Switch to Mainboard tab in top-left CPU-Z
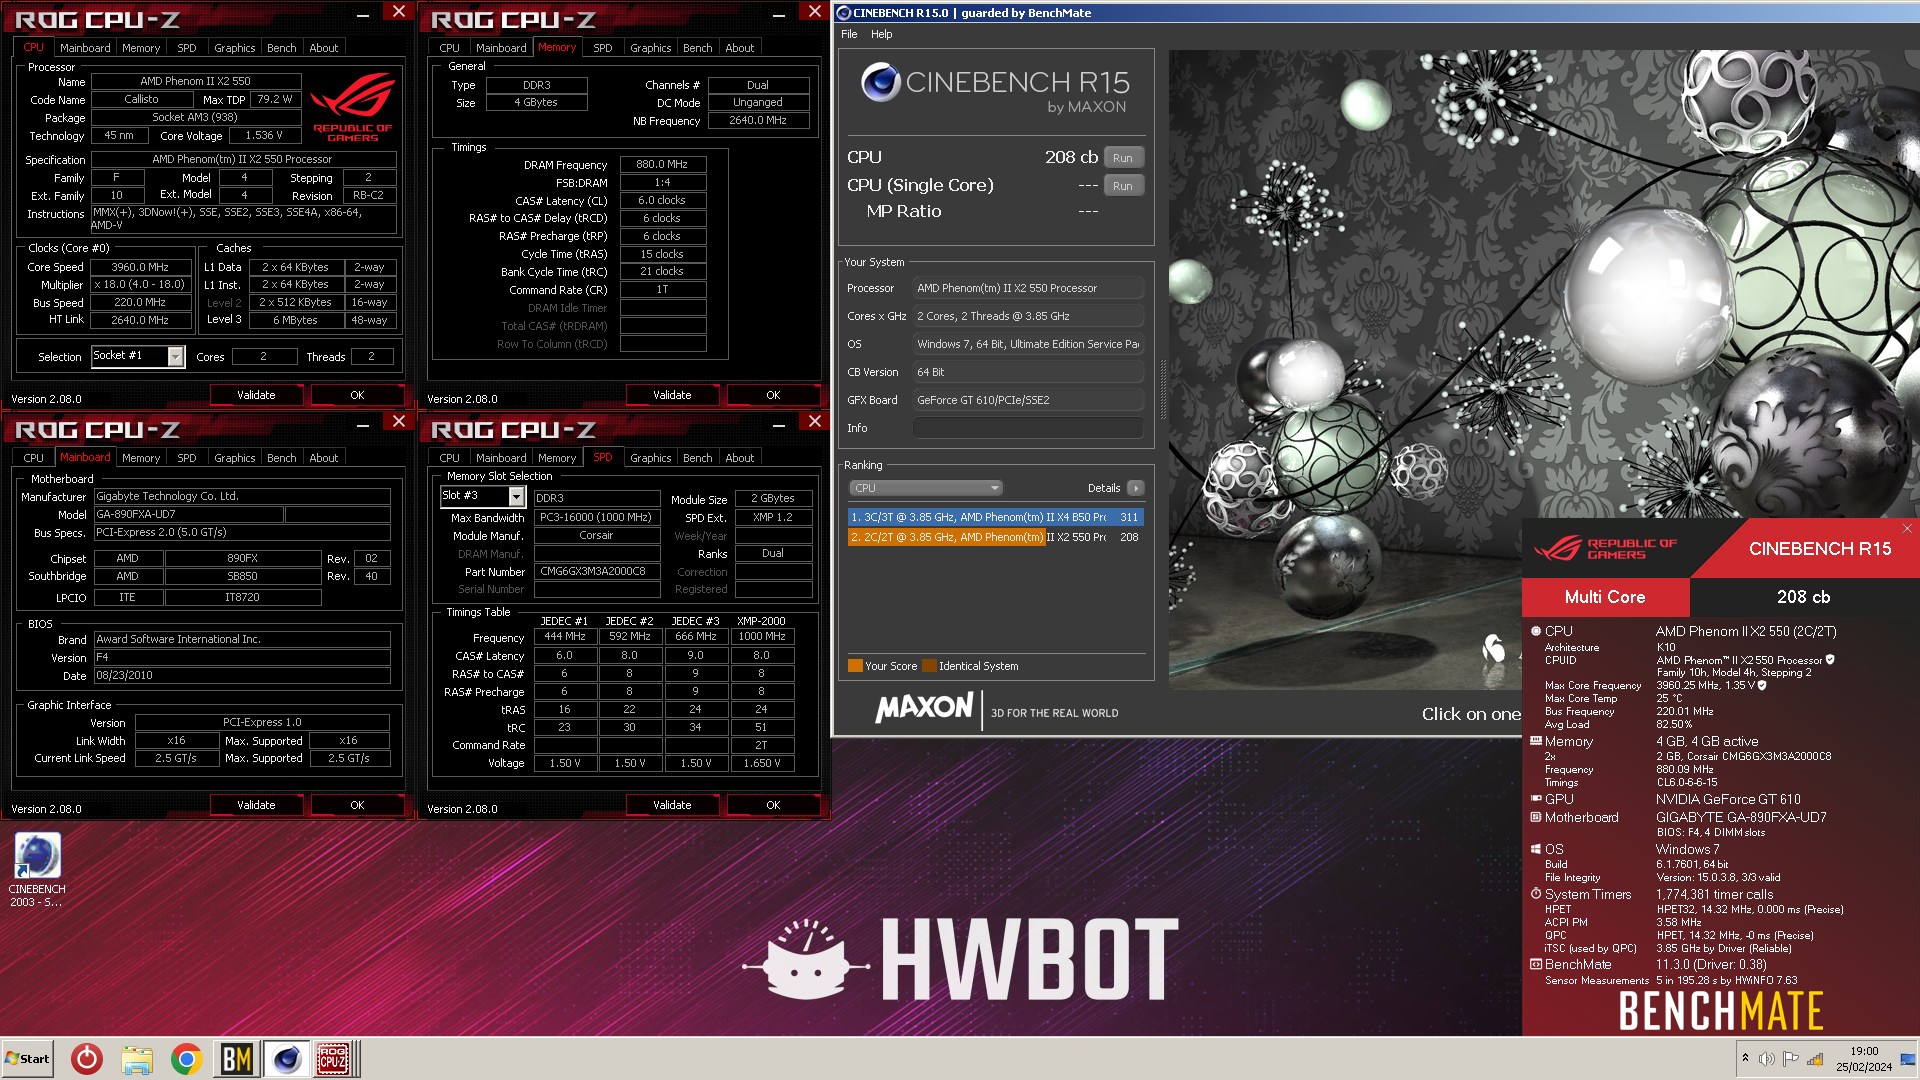 pyautogui.click(x=85, y=48)
